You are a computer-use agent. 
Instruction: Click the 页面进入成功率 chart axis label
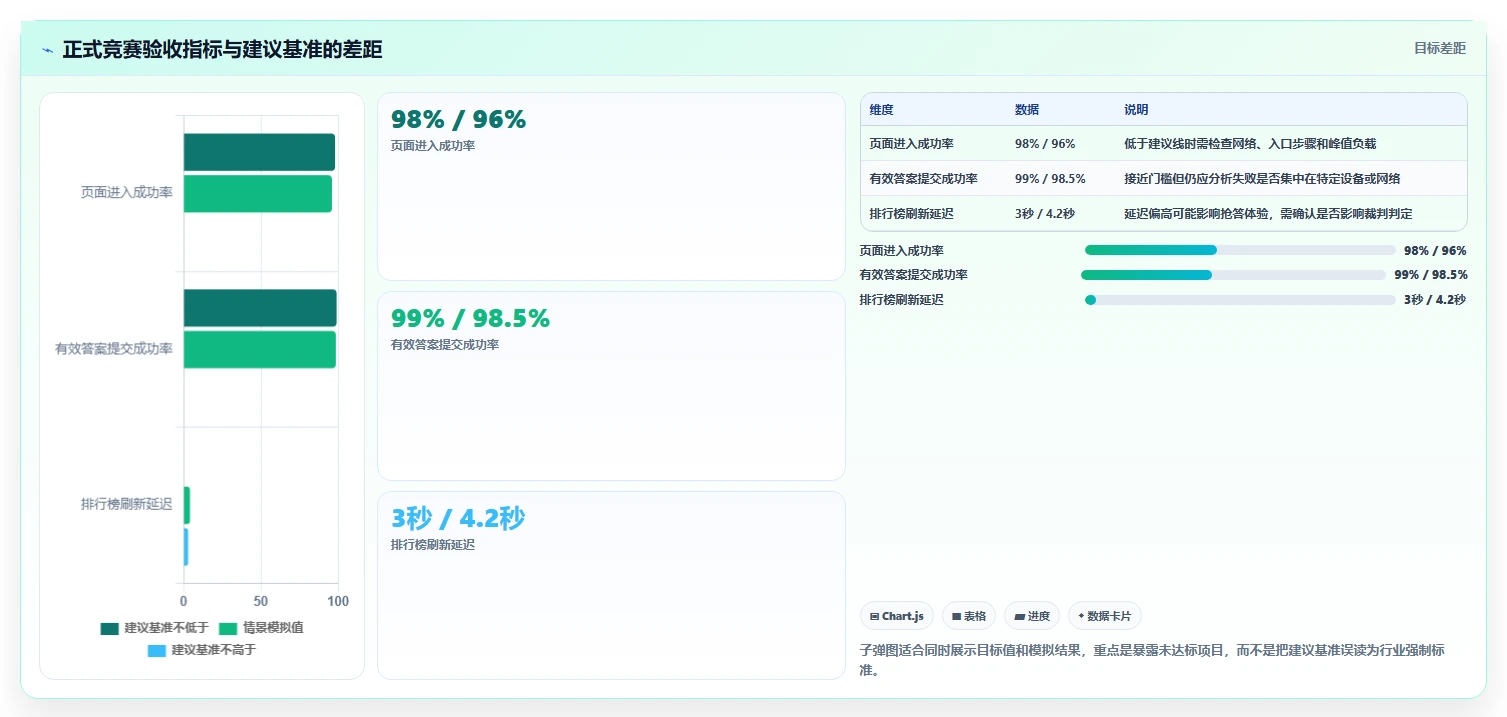126,193
